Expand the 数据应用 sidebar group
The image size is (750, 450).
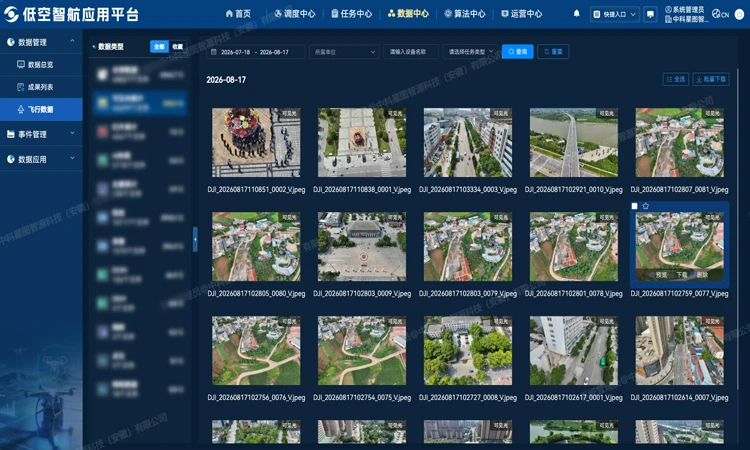pos(41,159)
